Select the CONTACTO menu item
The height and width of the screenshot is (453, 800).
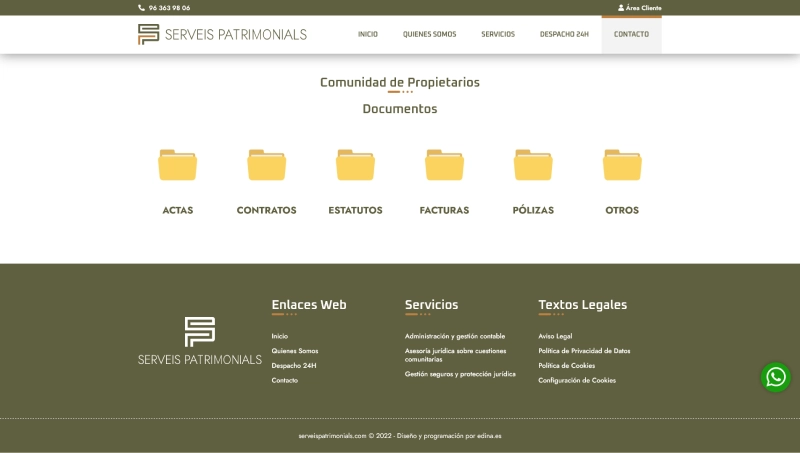(x=632, y=34)
